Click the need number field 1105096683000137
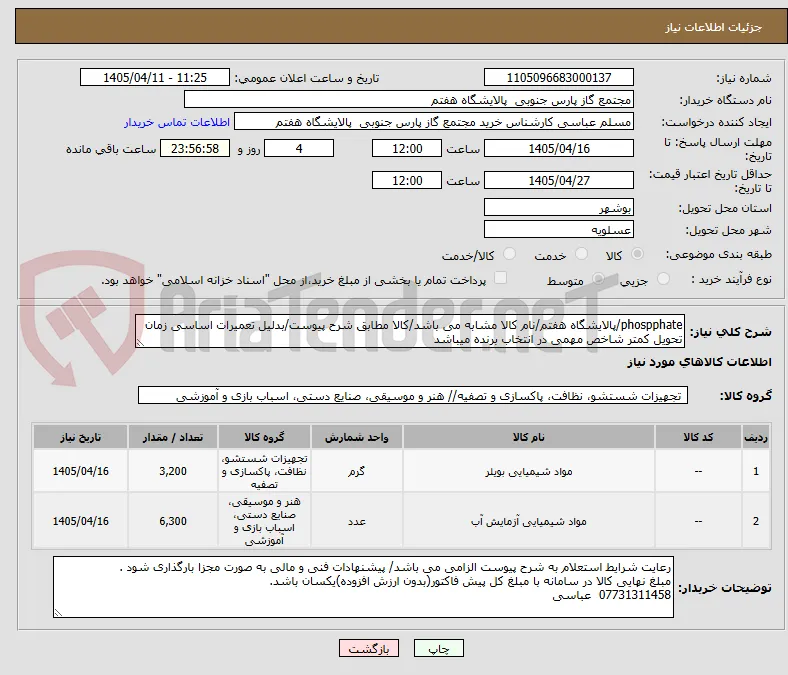Image resolution: width=788 pixels, height=675 pixels. [x=558, y=77]
